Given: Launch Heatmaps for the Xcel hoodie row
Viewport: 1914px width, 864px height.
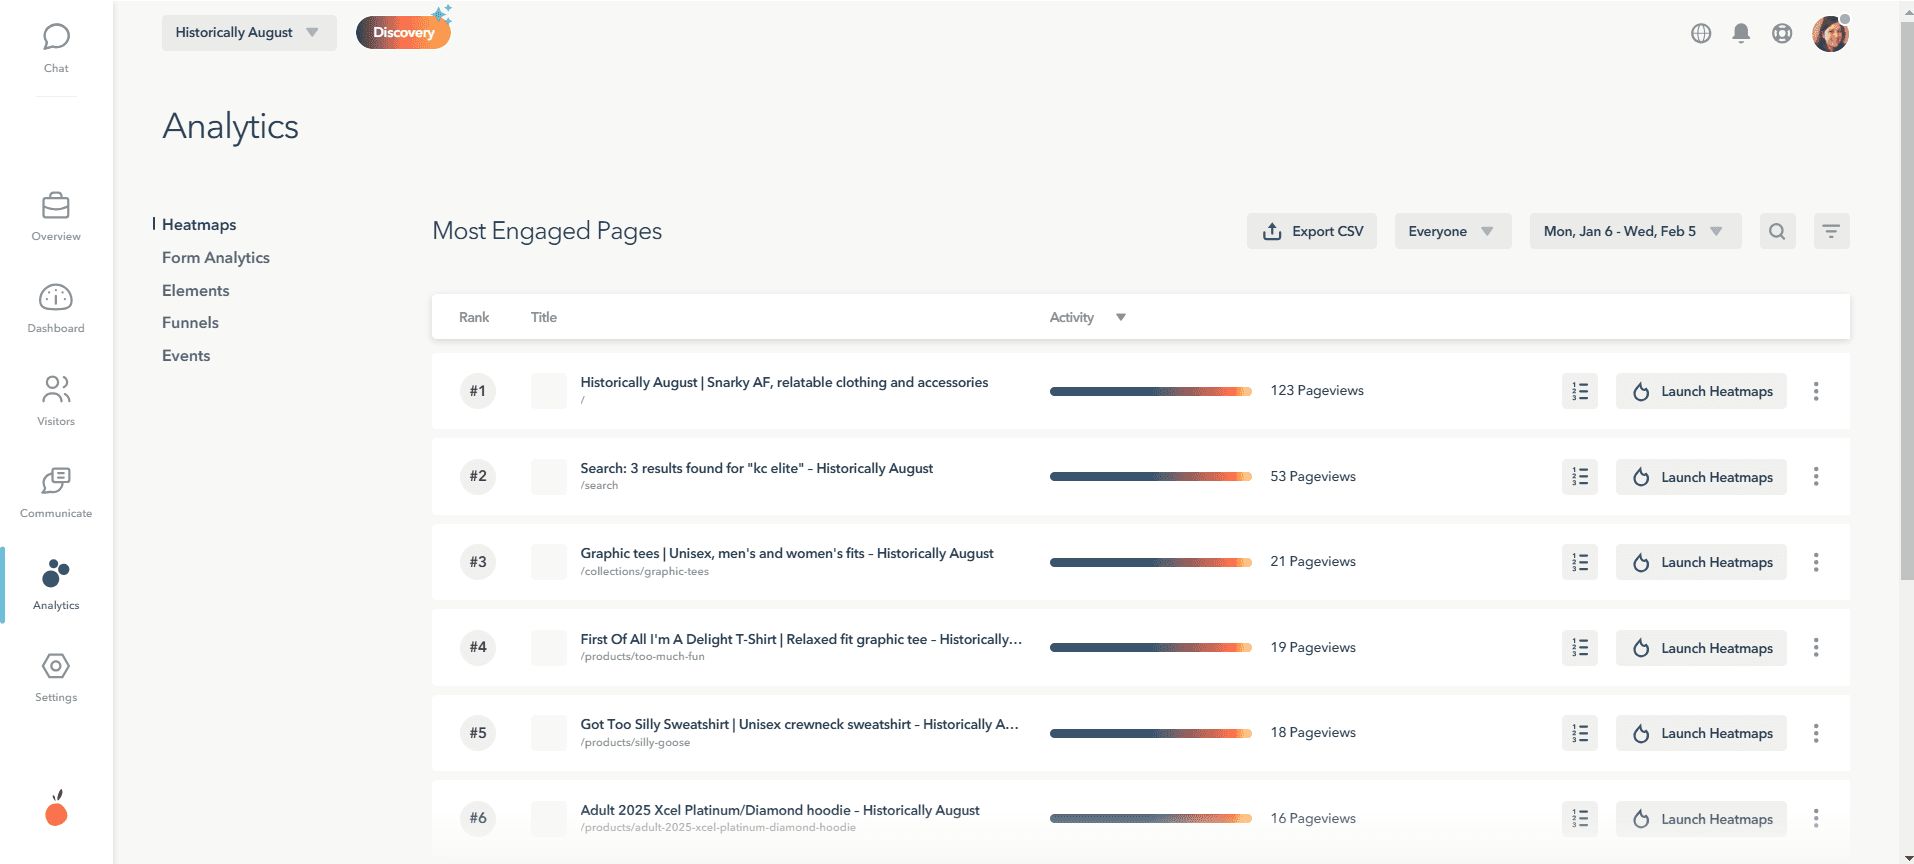Looking at the screenshot, I should 1701,819.
